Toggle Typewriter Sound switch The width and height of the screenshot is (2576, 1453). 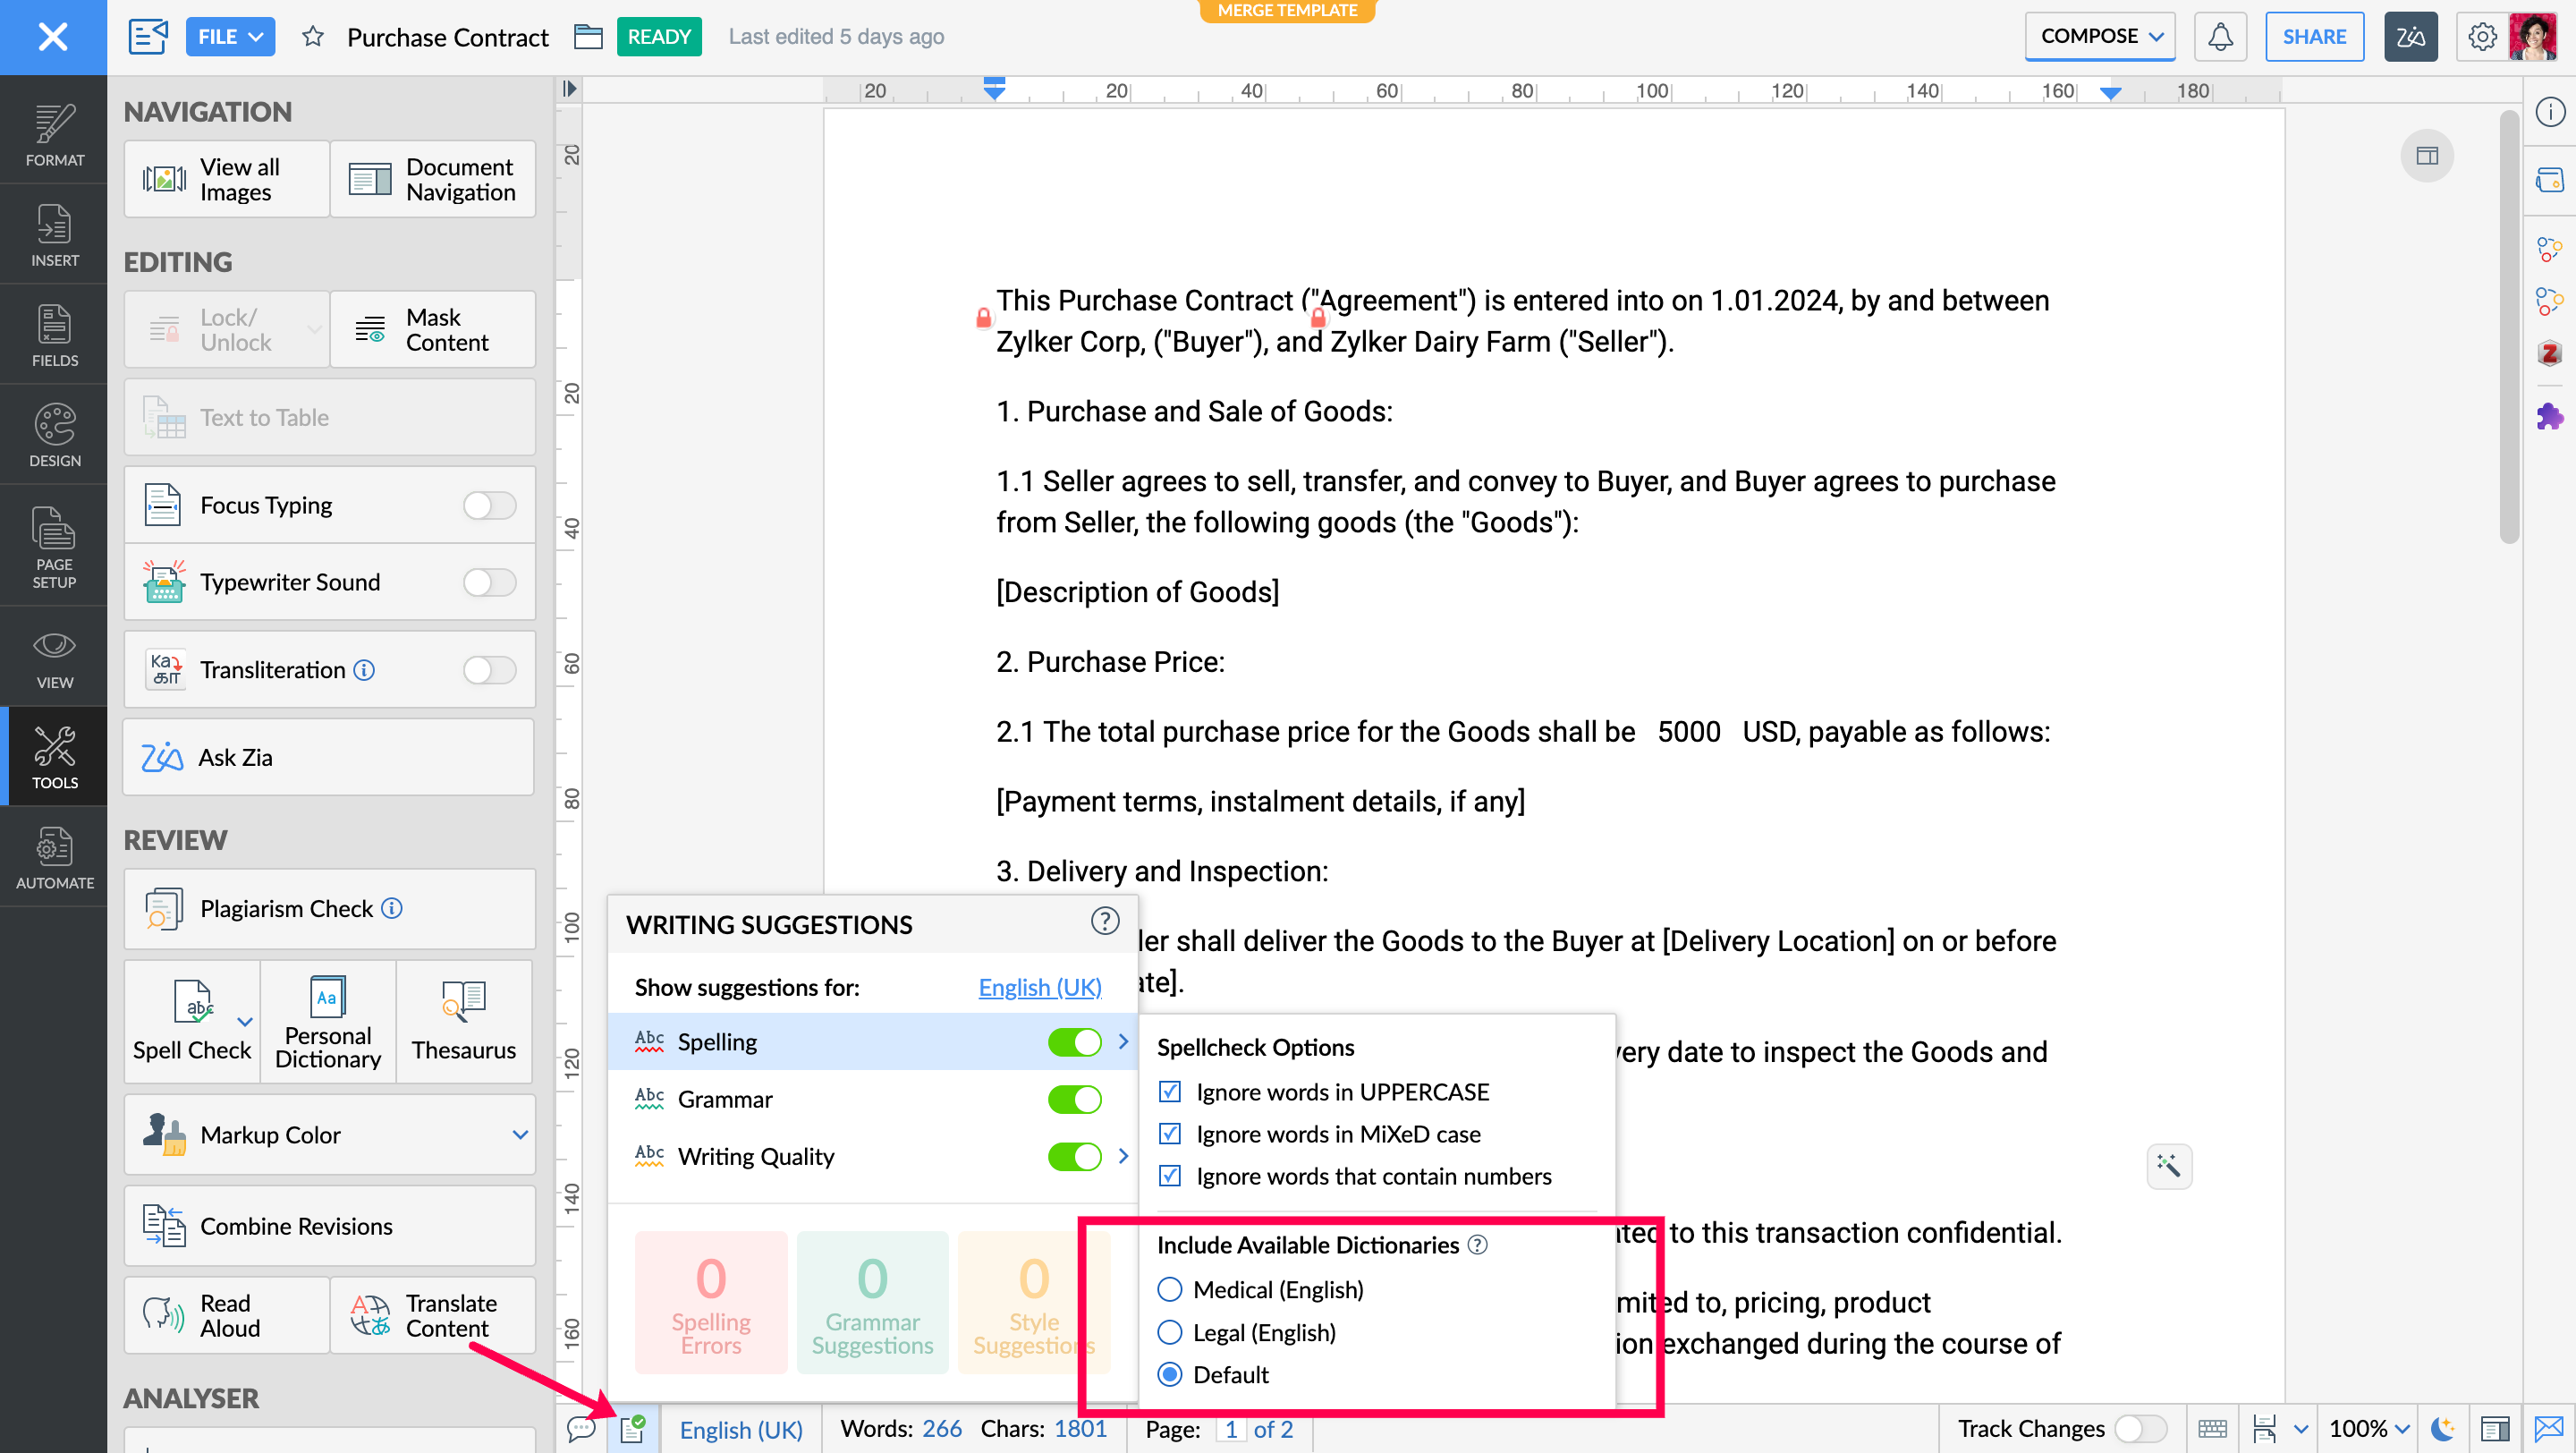click(490, 582)
